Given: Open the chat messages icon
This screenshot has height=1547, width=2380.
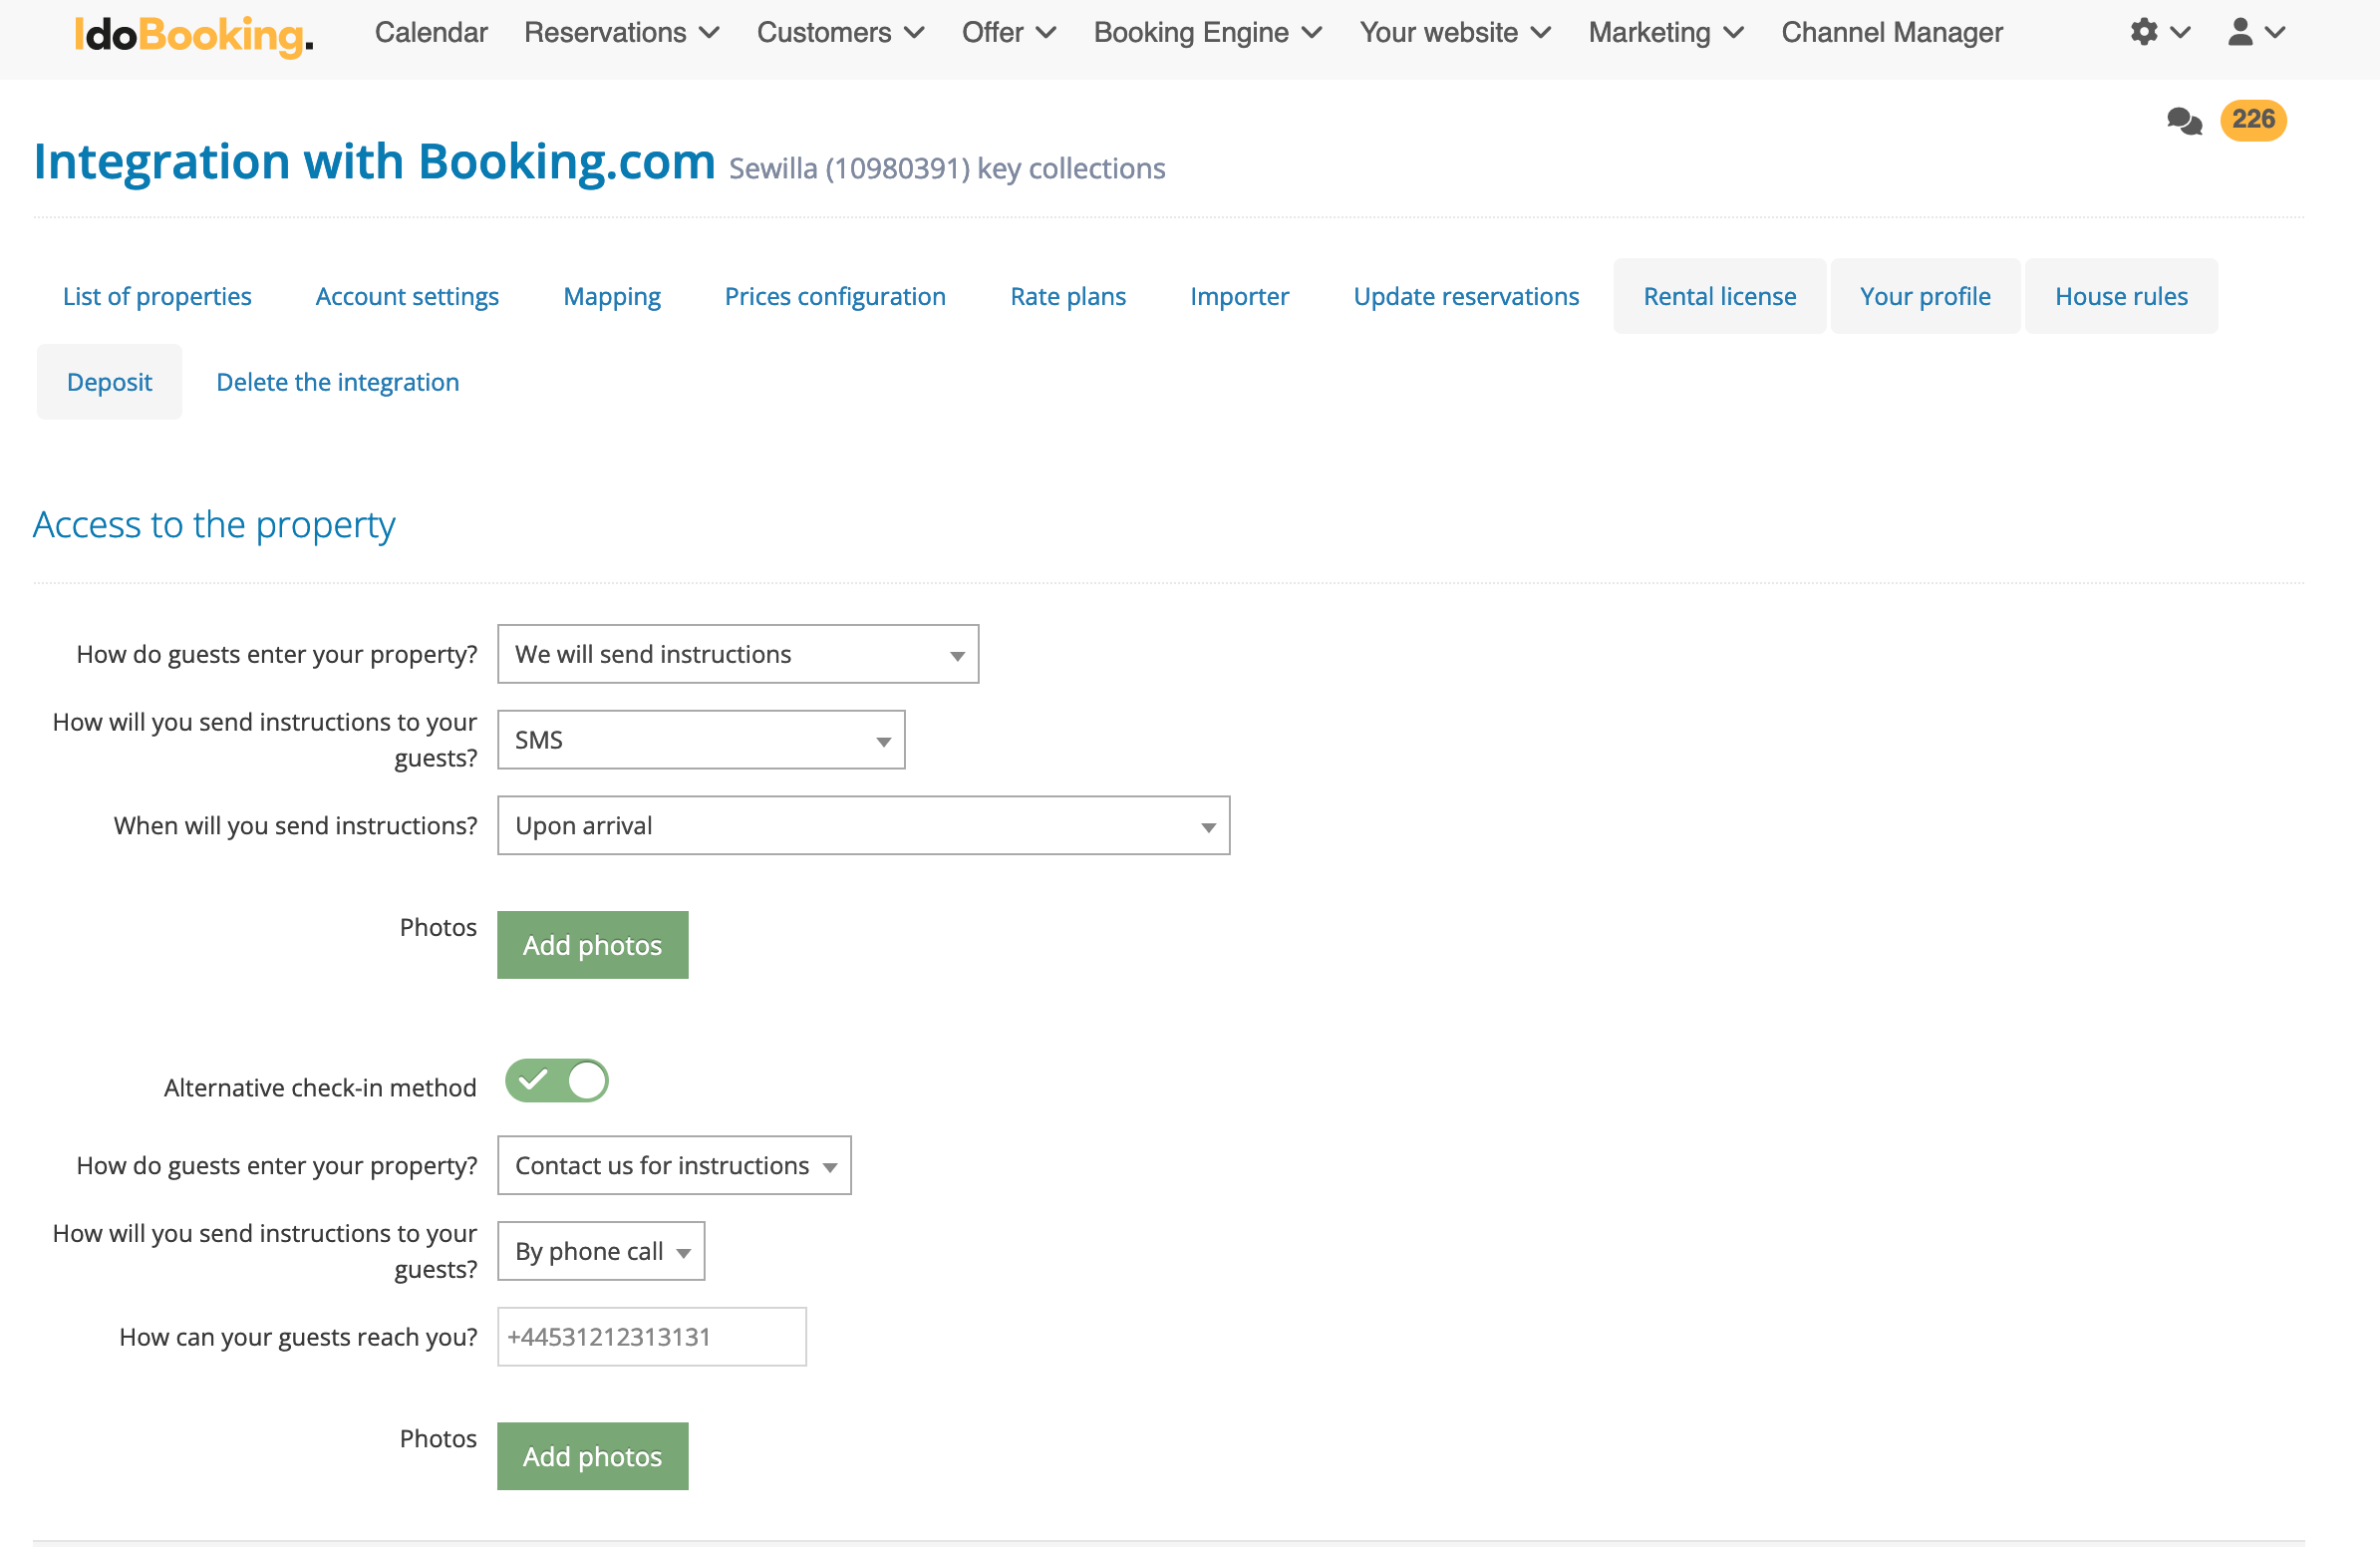Looking at the screenshot, I should 2183,121.
